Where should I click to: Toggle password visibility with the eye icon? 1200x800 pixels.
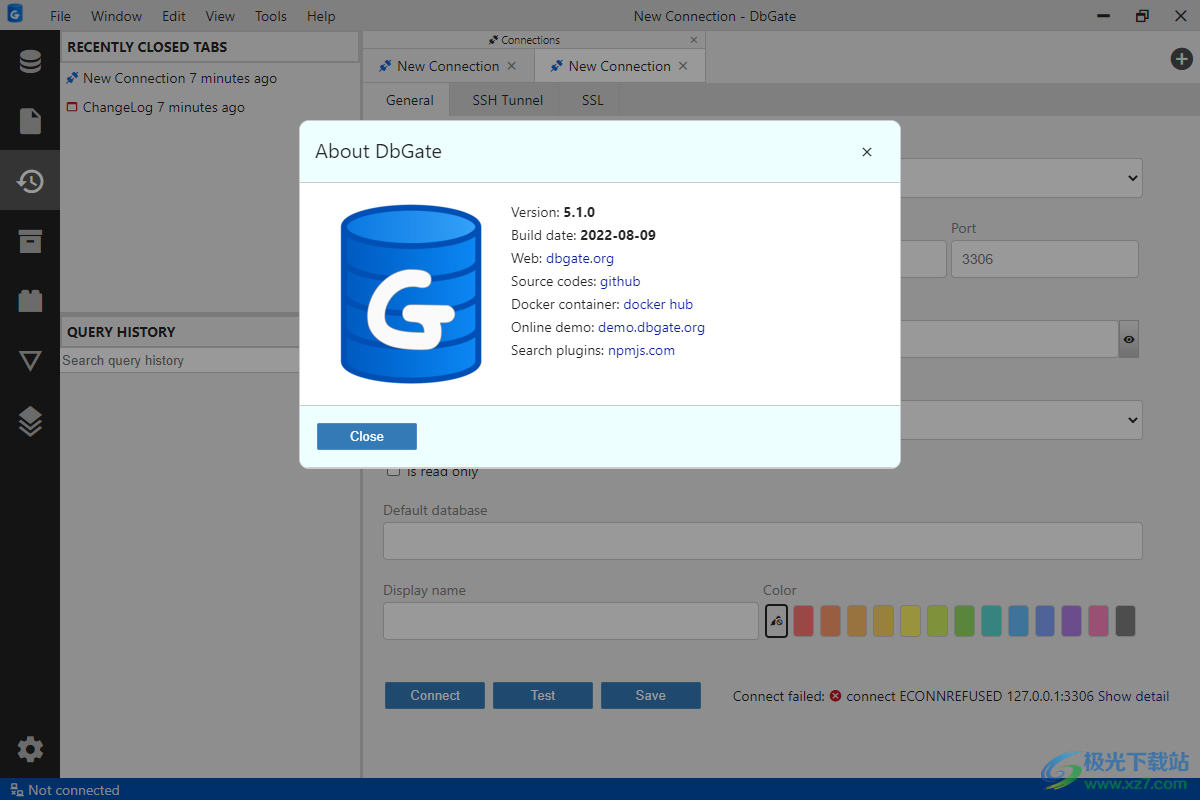click(1128, 339)
